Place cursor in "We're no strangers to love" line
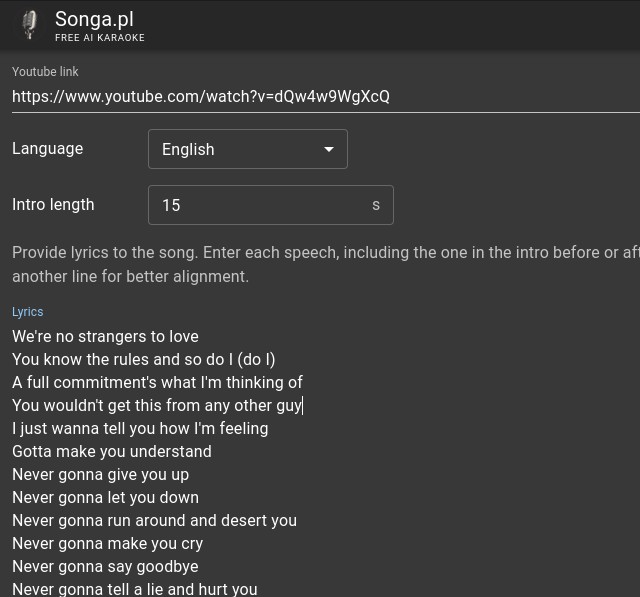Screen dimensions: 640x597 tap(105, 336)
